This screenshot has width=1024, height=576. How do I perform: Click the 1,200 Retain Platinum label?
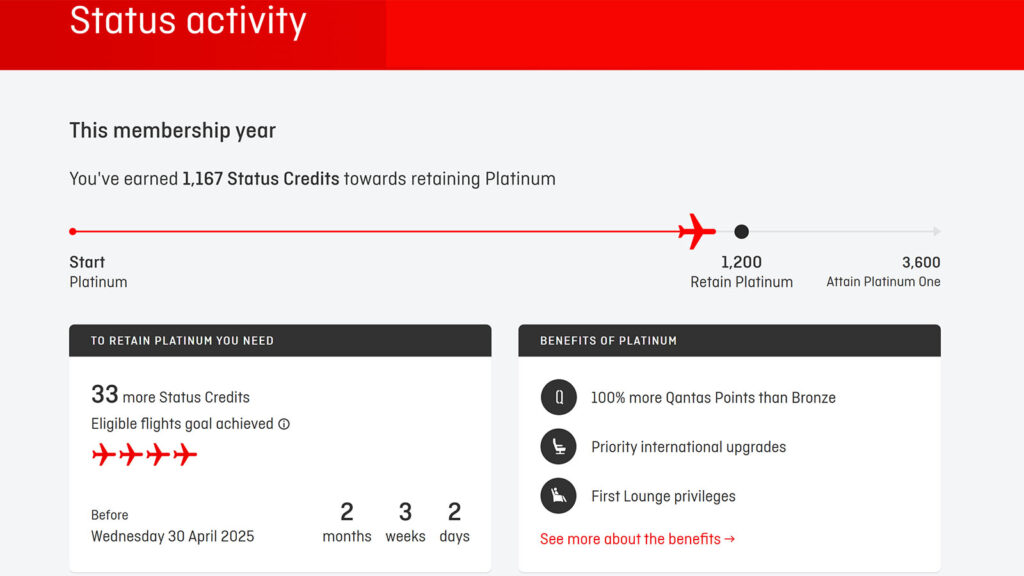coord(742,272)
